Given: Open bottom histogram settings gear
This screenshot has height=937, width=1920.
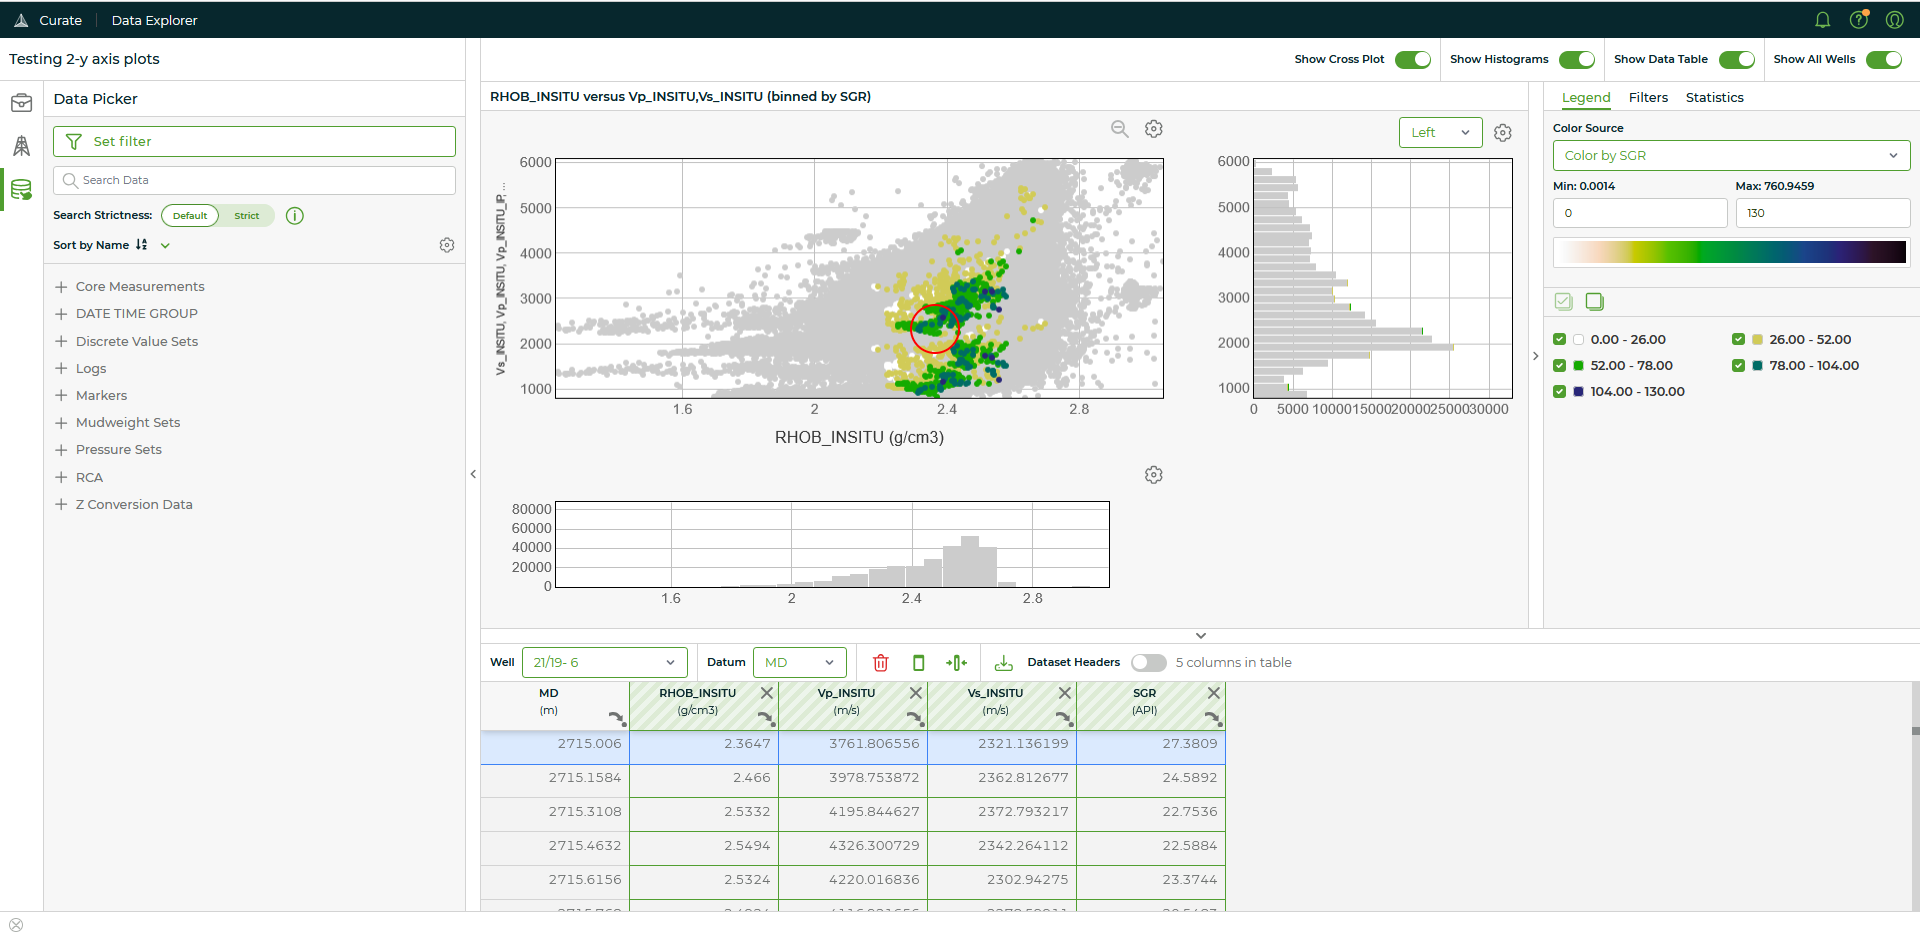Looking at the screenshot, I should point(1154,475).
